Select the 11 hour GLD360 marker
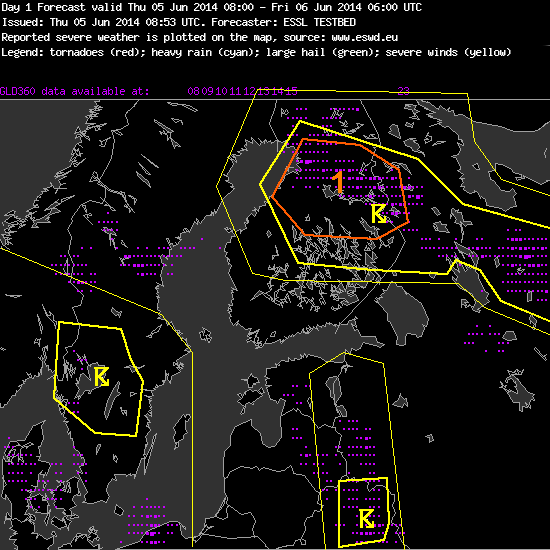This screenshot has height=550, width=550. pos(235,91)
